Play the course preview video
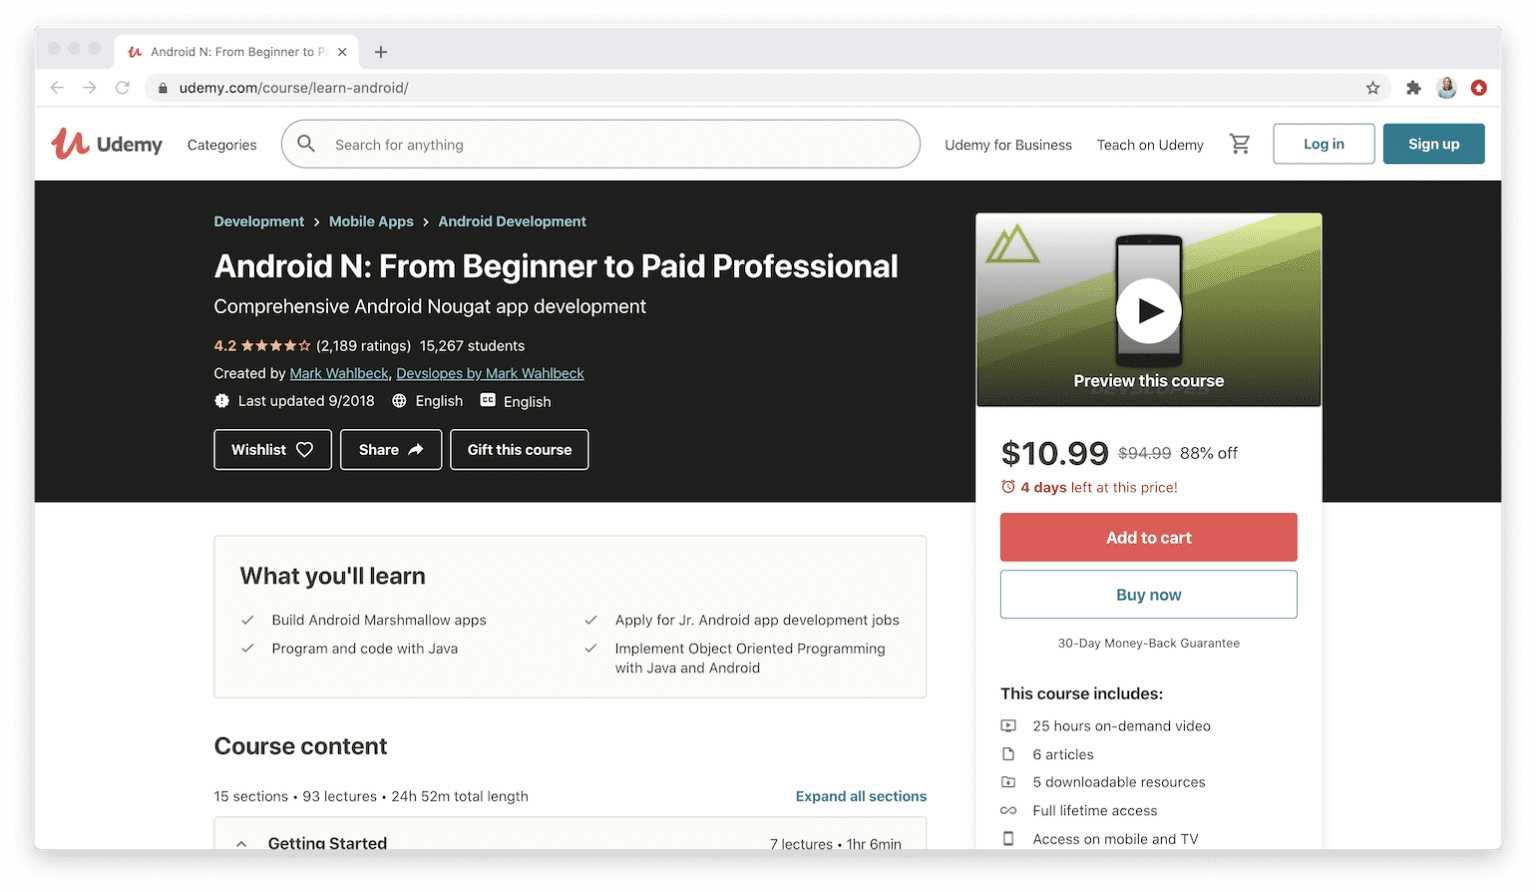The image size is (1536, 892). pos(1148,310)
